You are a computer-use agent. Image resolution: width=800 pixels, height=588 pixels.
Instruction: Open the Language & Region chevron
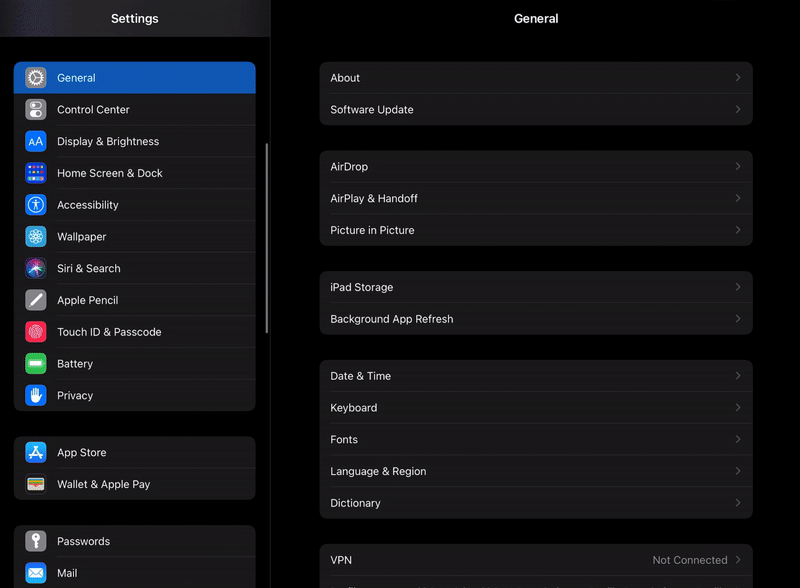tap(738, 471)
